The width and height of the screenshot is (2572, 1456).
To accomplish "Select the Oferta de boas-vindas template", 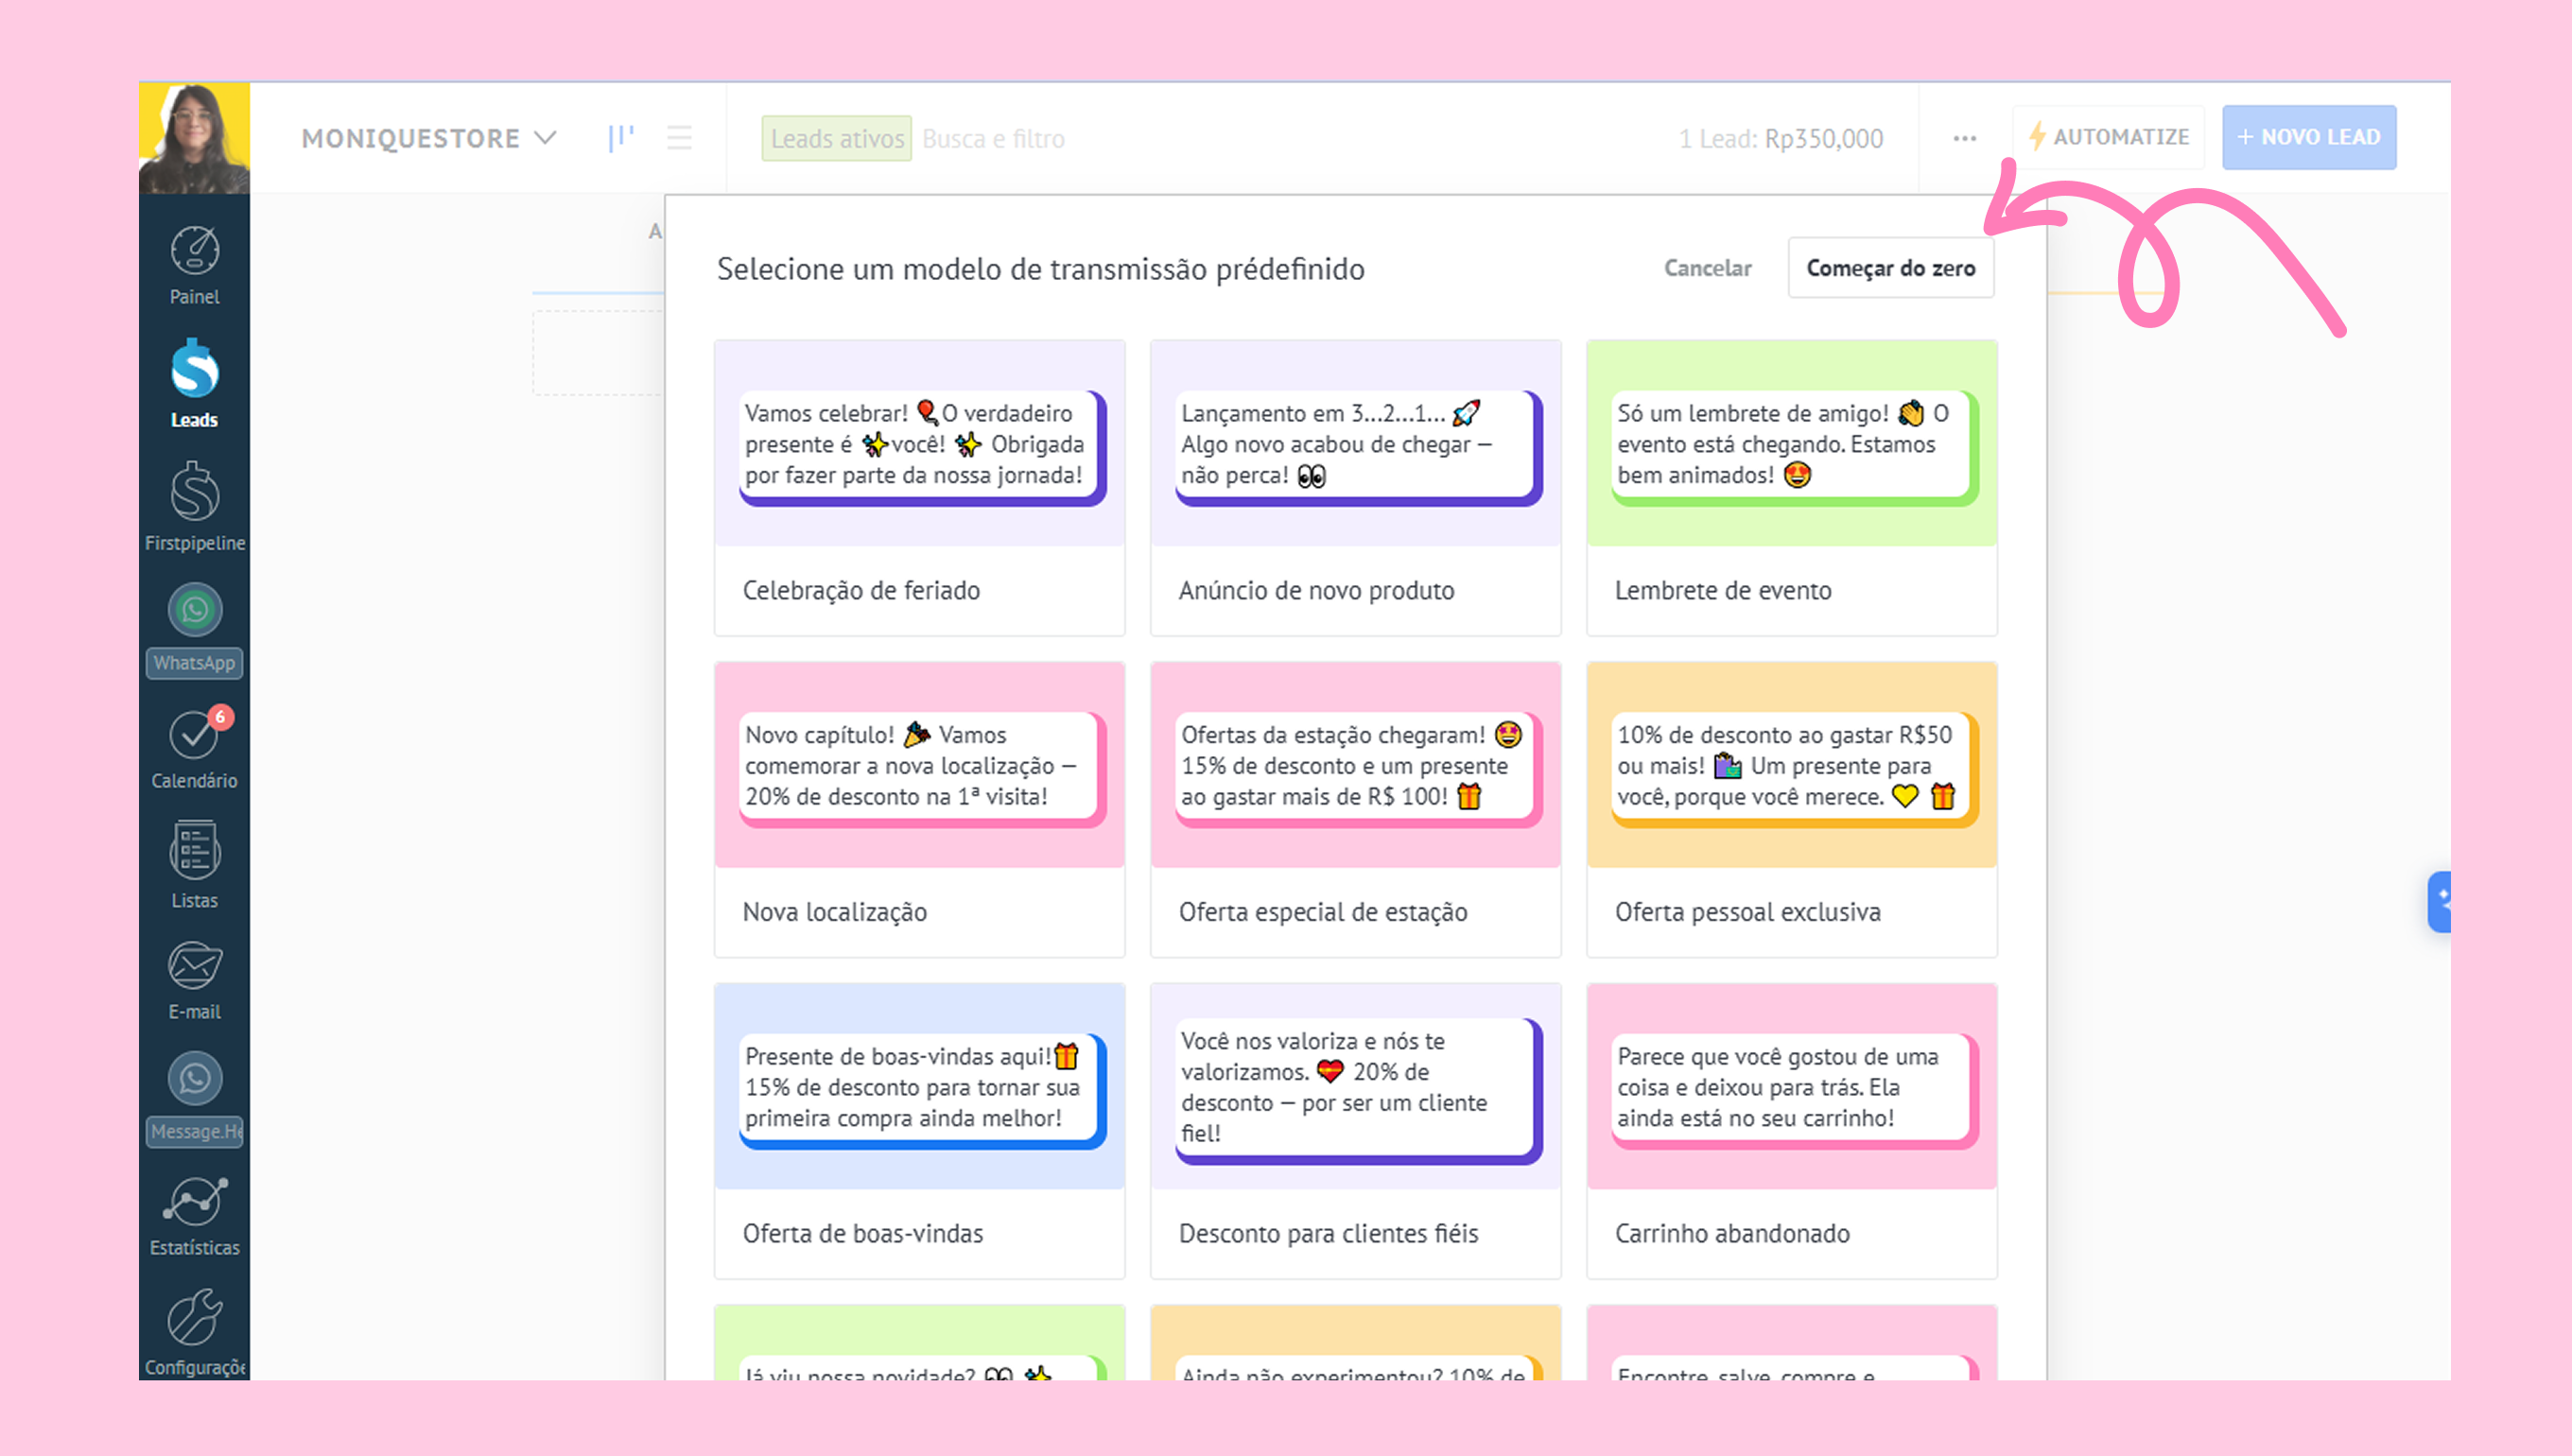I will (919, 1131).
